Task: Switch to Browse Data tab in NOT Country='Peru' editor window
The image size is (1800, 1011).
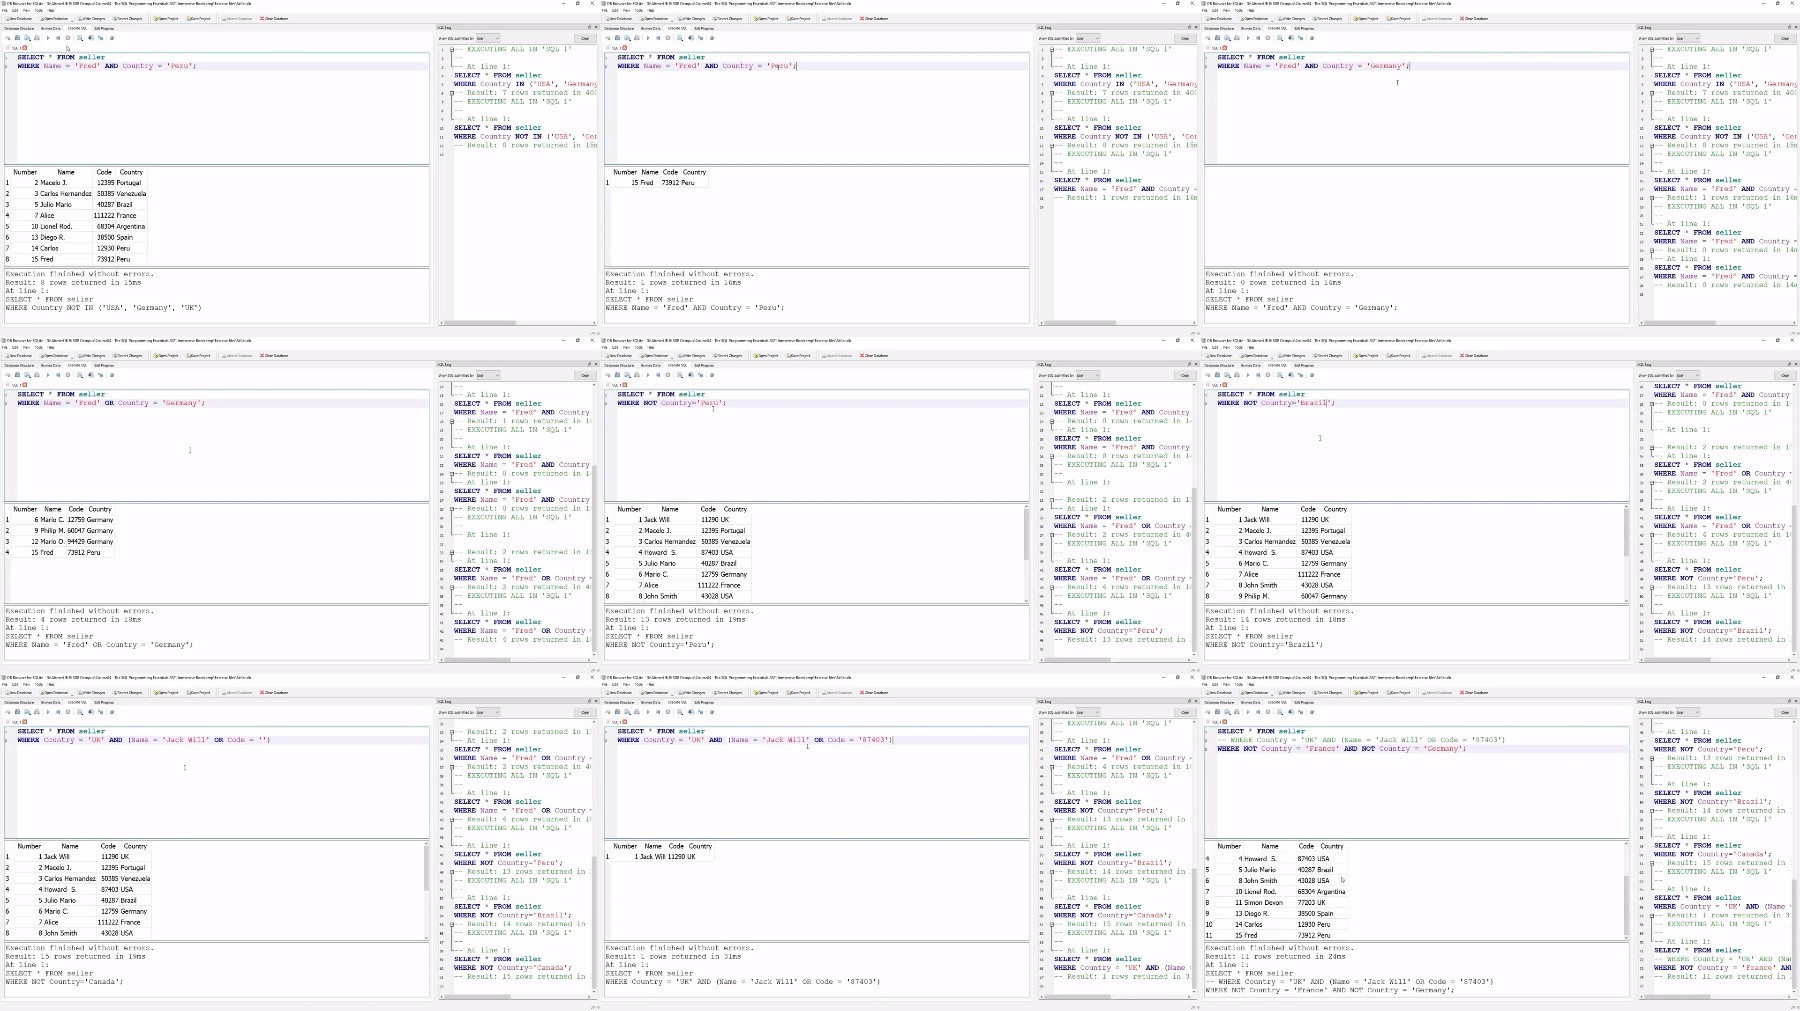Action: (651, 365)
